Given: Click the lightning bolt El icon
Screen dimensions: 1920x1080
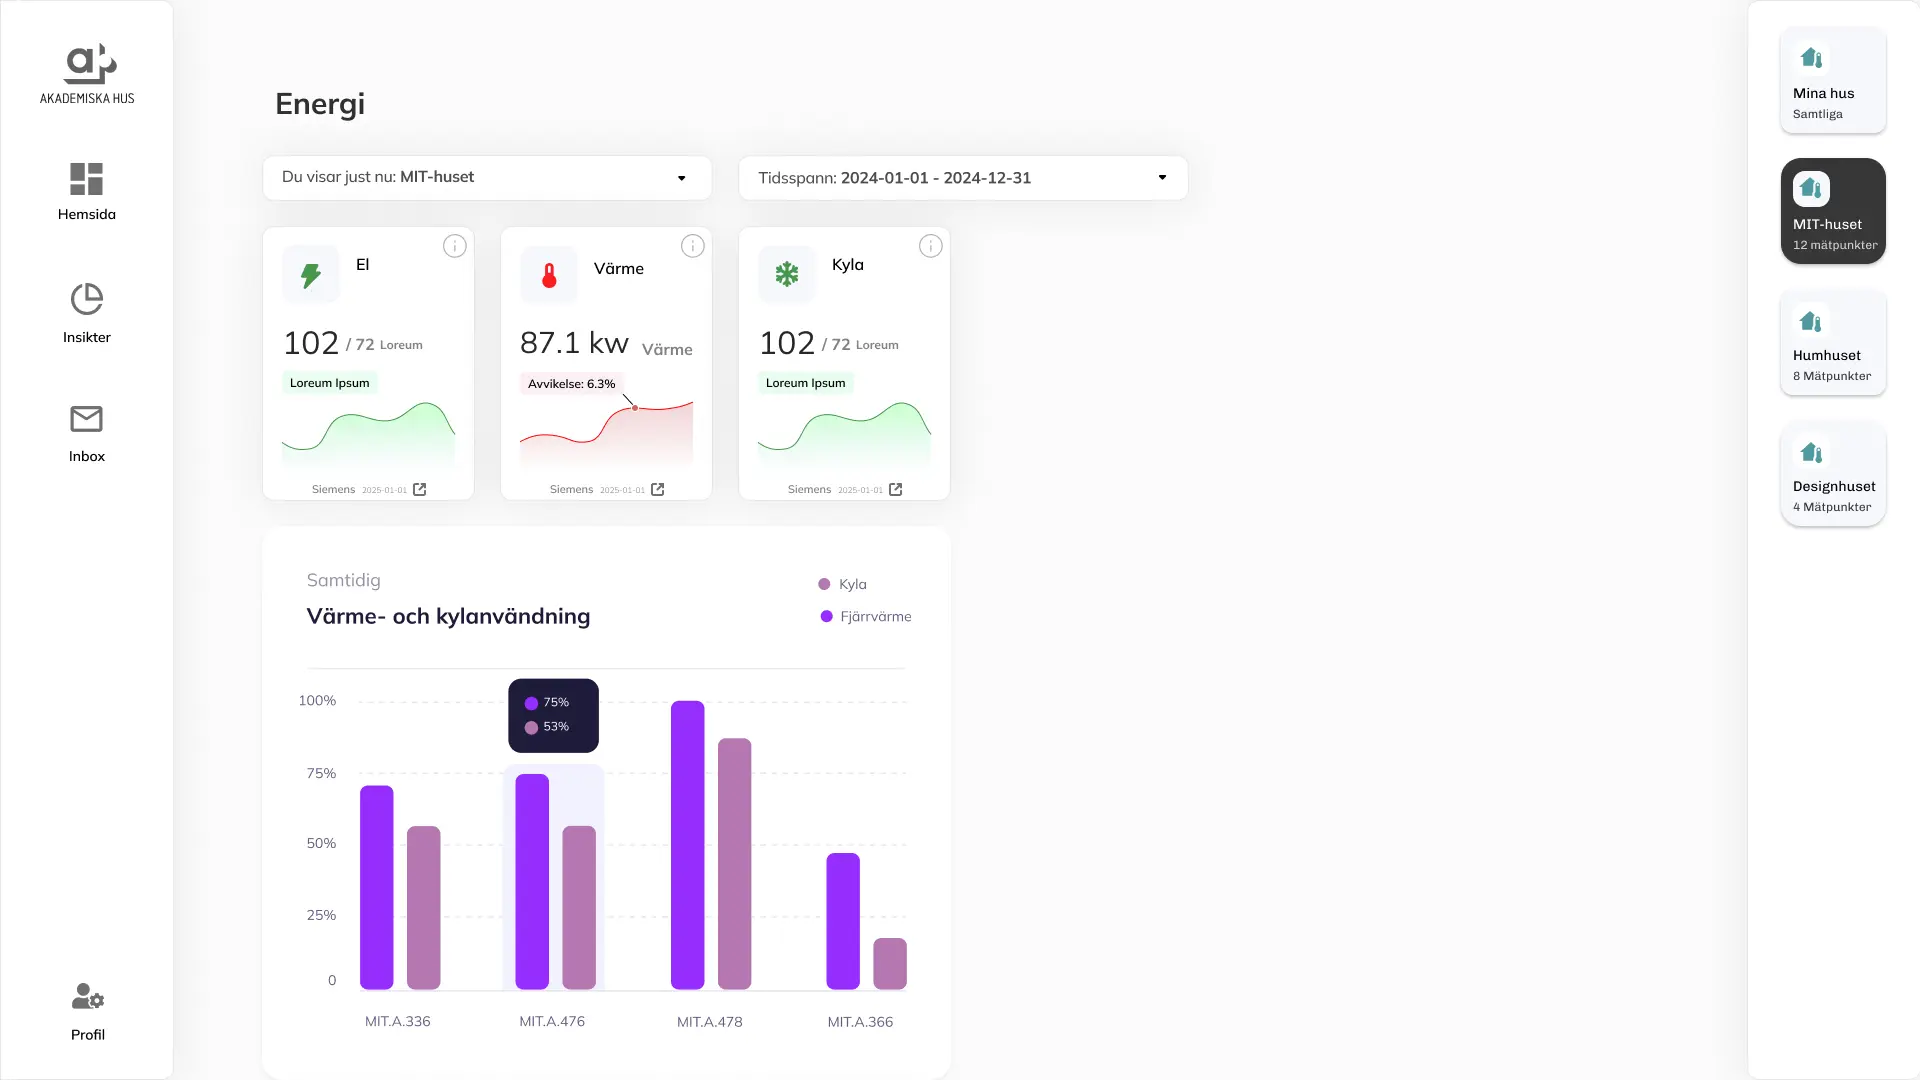Looking at the screenshot, I should [311, 275].
